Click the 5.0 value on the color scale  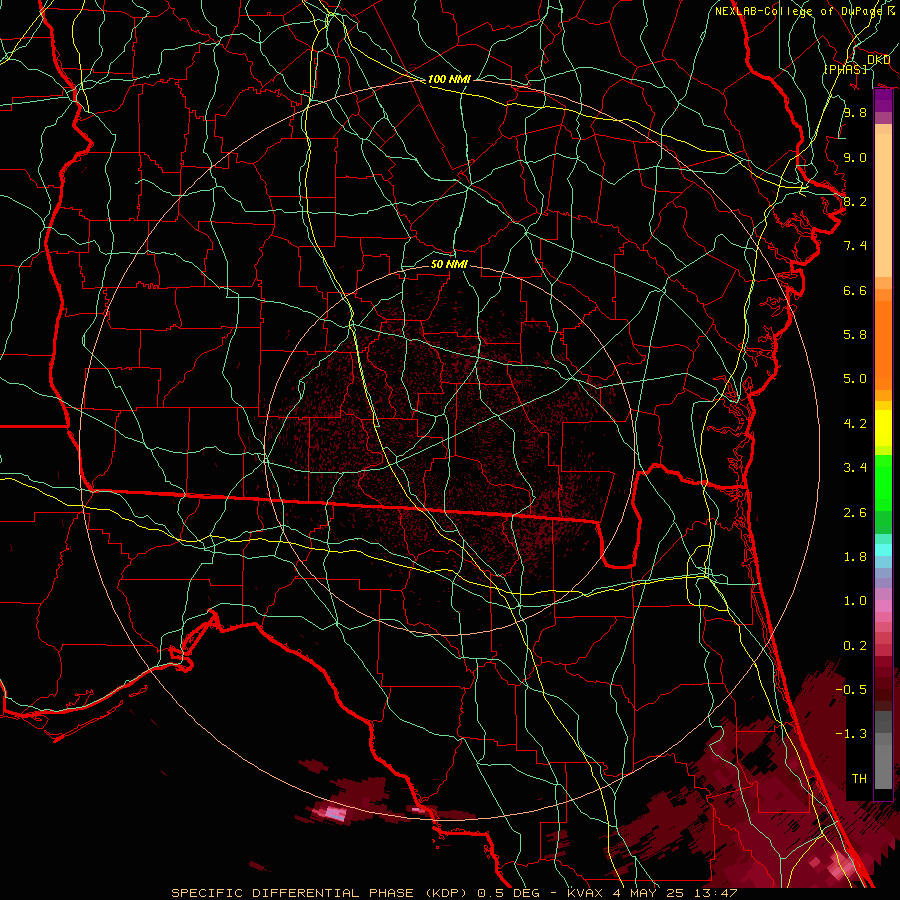(x=855, y=379)
